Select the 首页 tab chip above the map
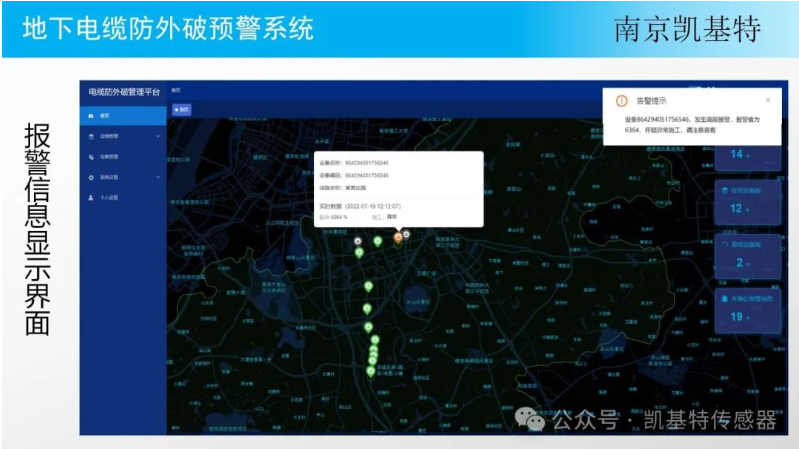 181,110
